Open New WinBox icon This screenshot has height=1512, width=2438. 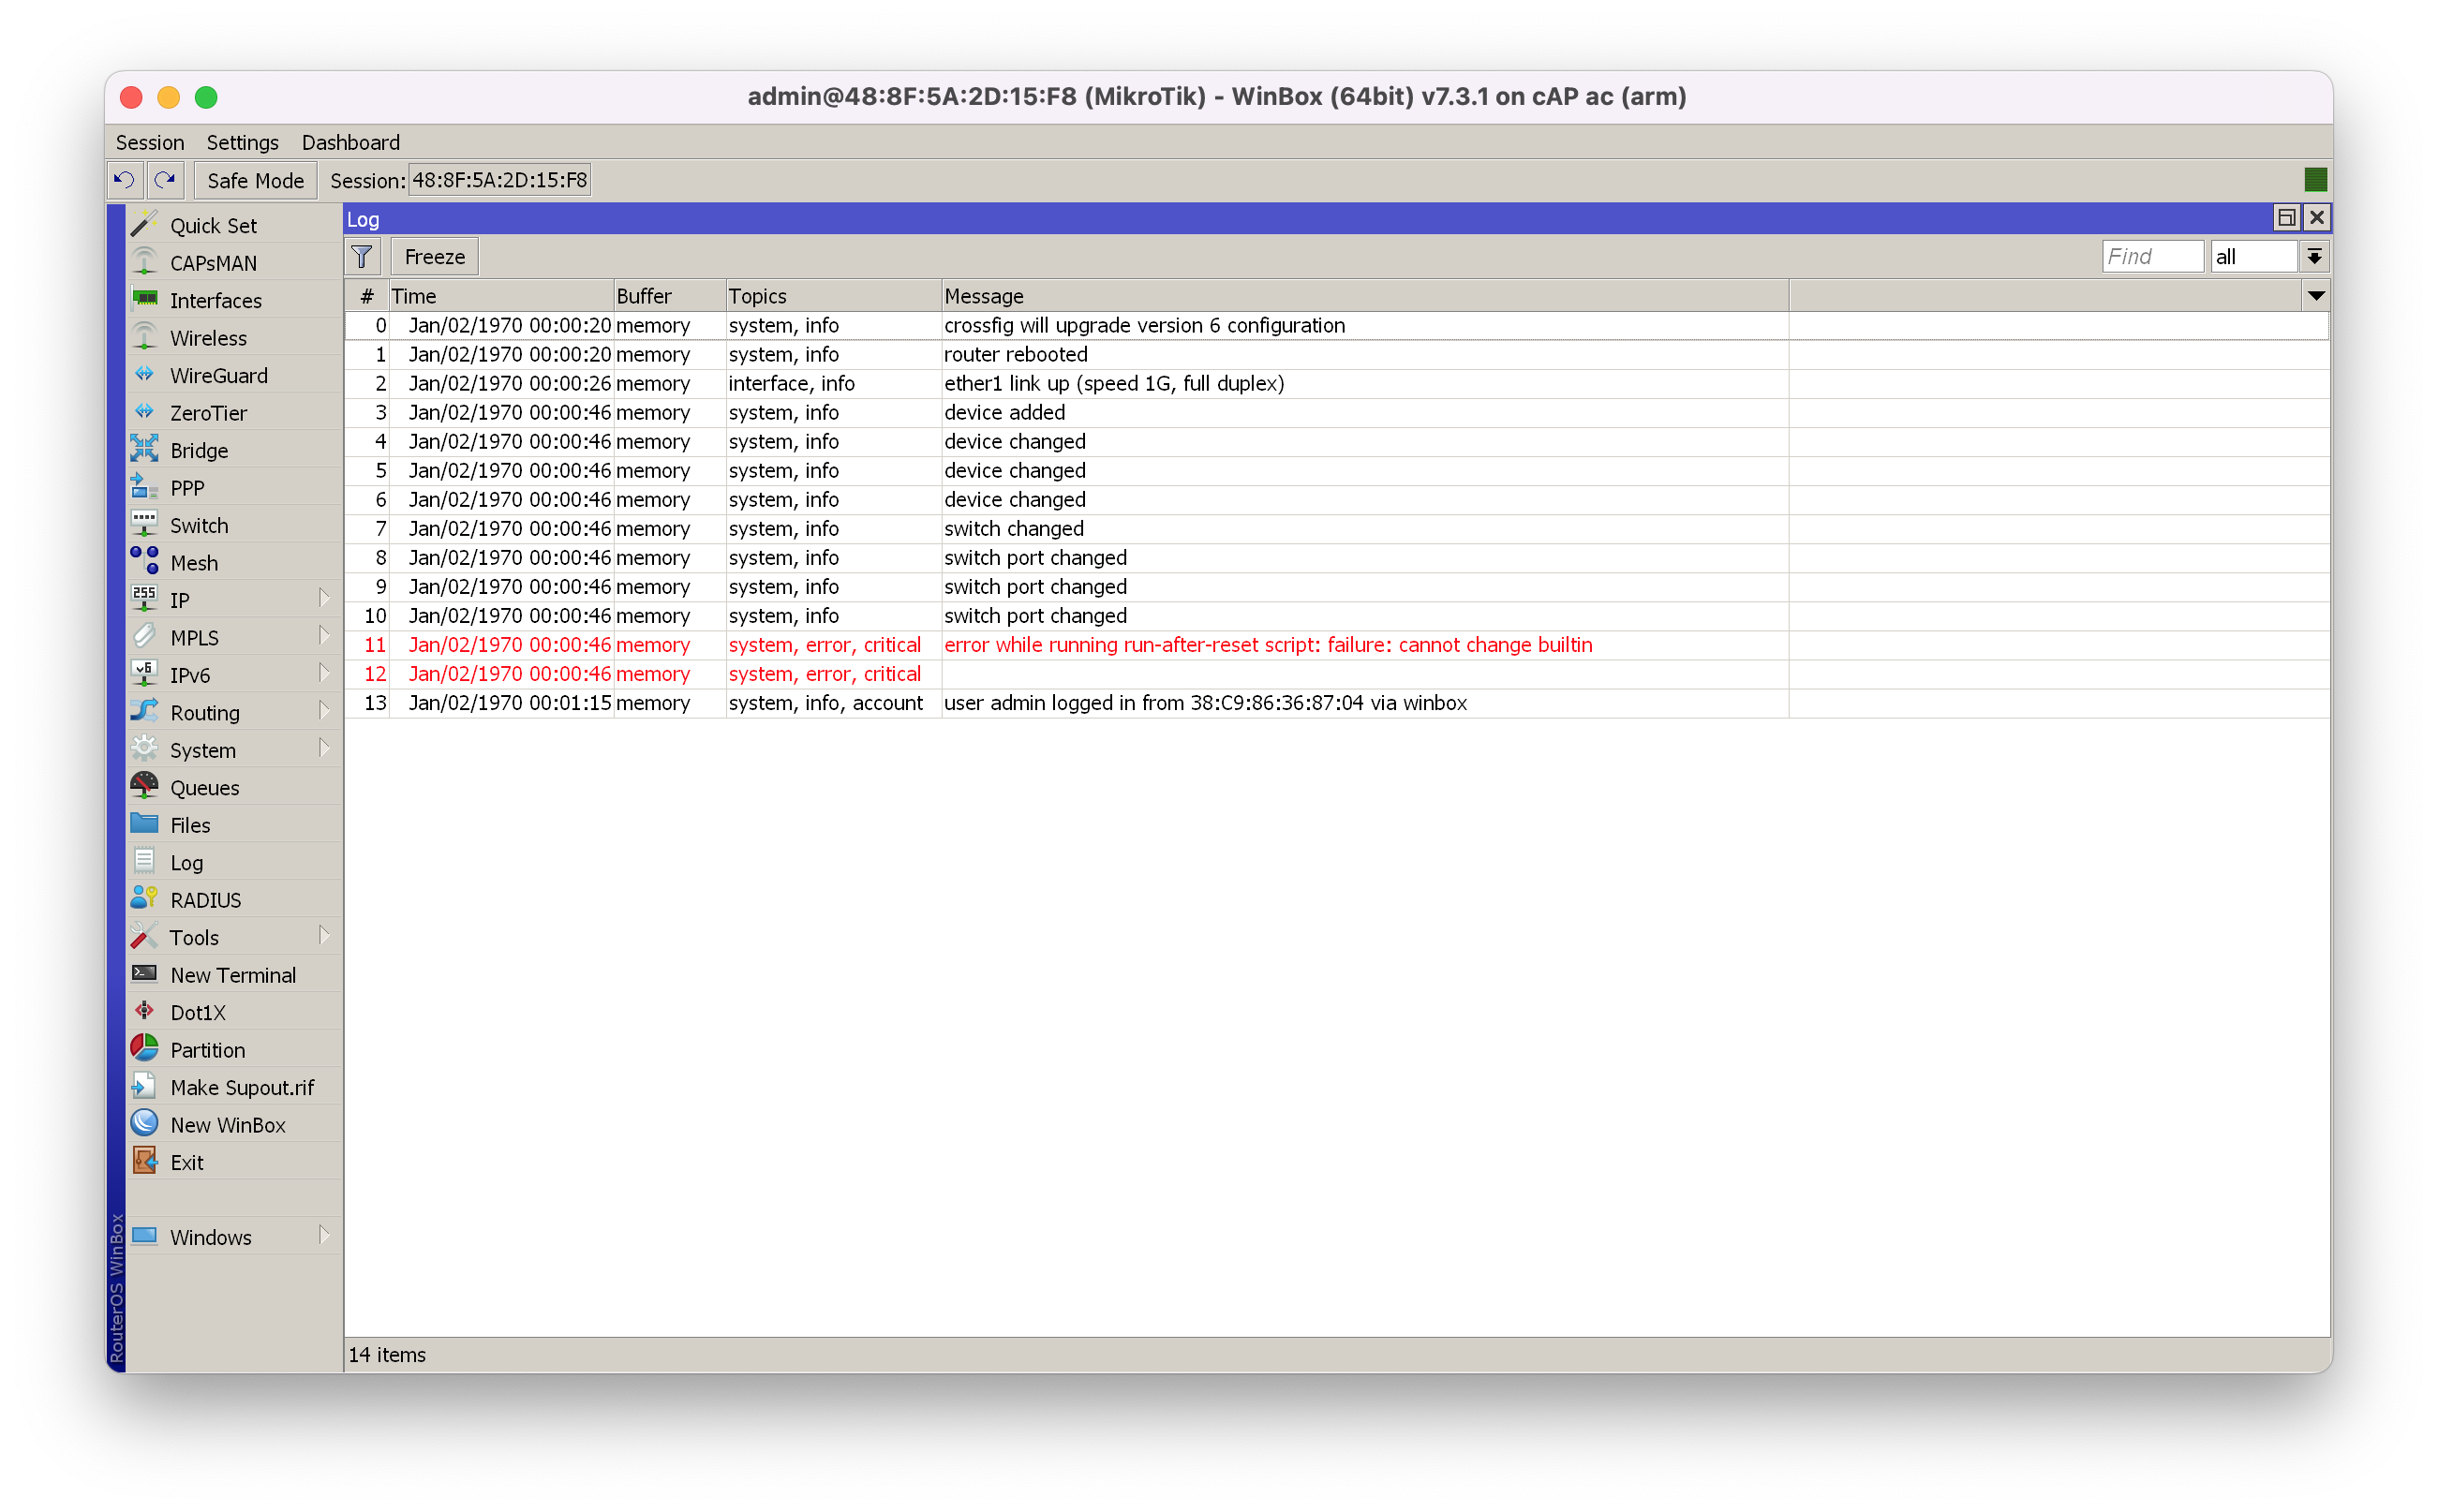(144, 1124)
